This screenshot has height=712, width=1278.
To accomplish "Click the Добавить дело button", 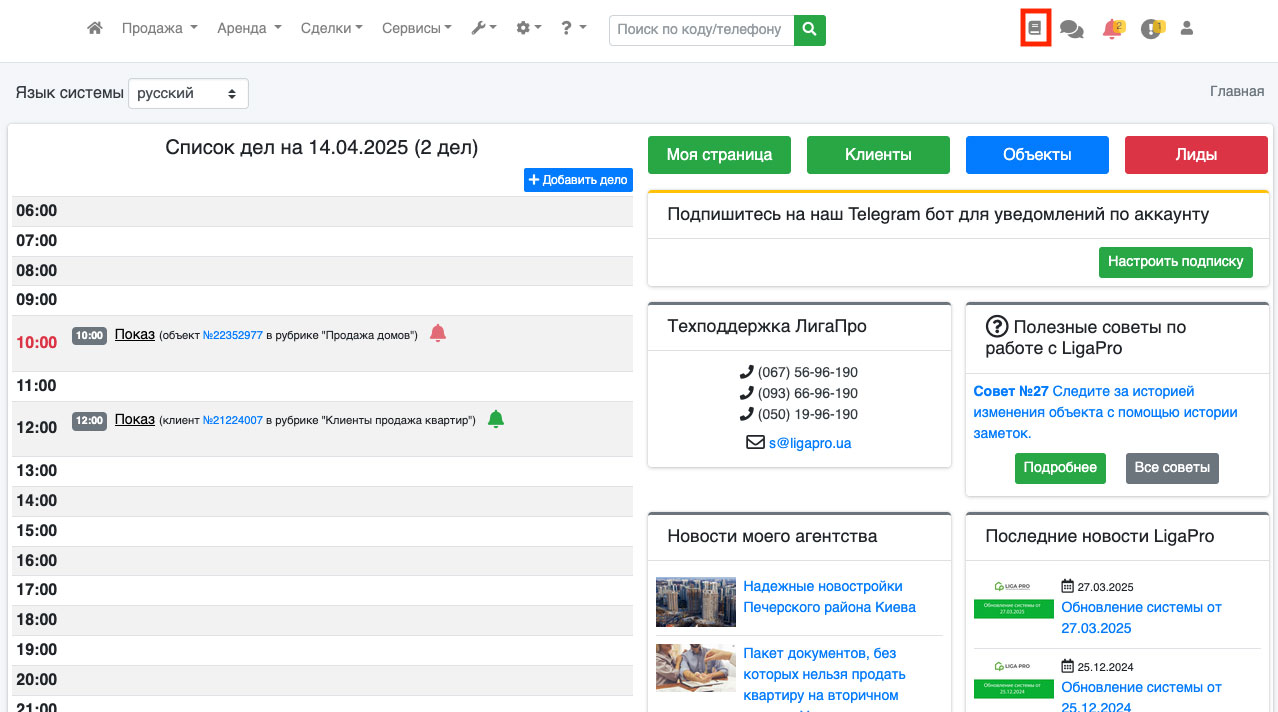I will [x=578, y=180].
